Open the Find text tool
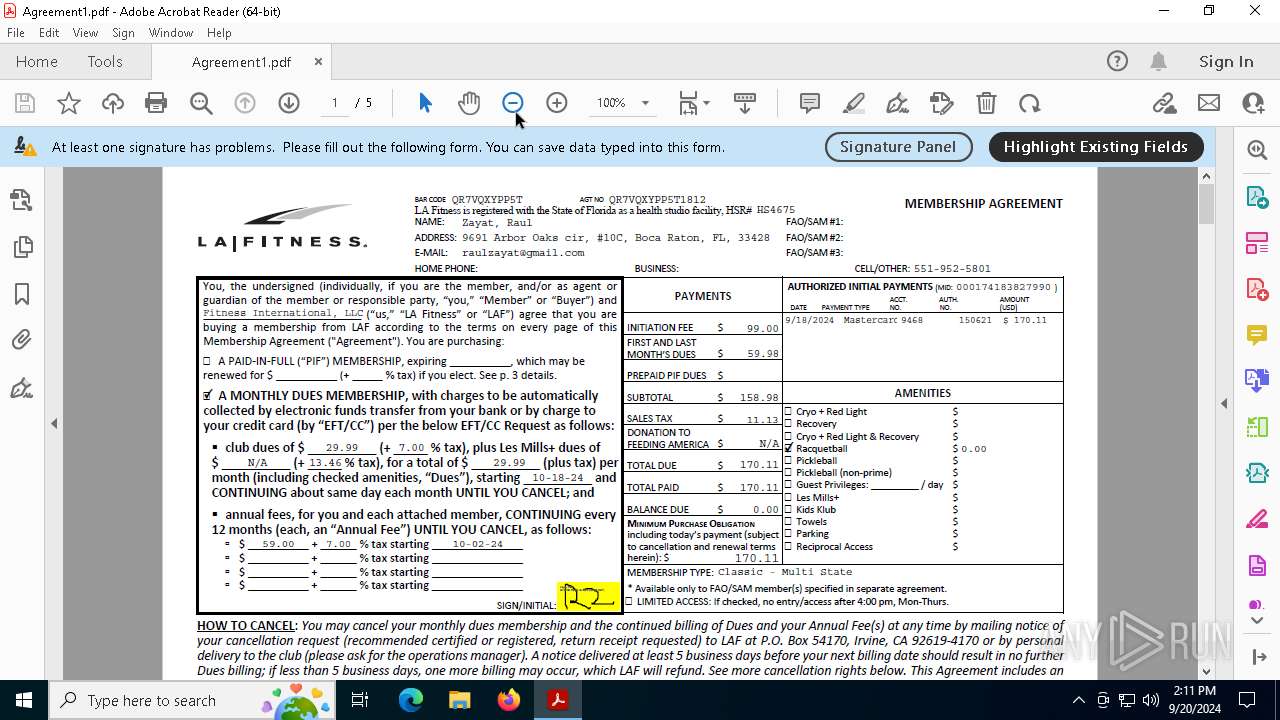1280x720 pixels. coord(201,103)
